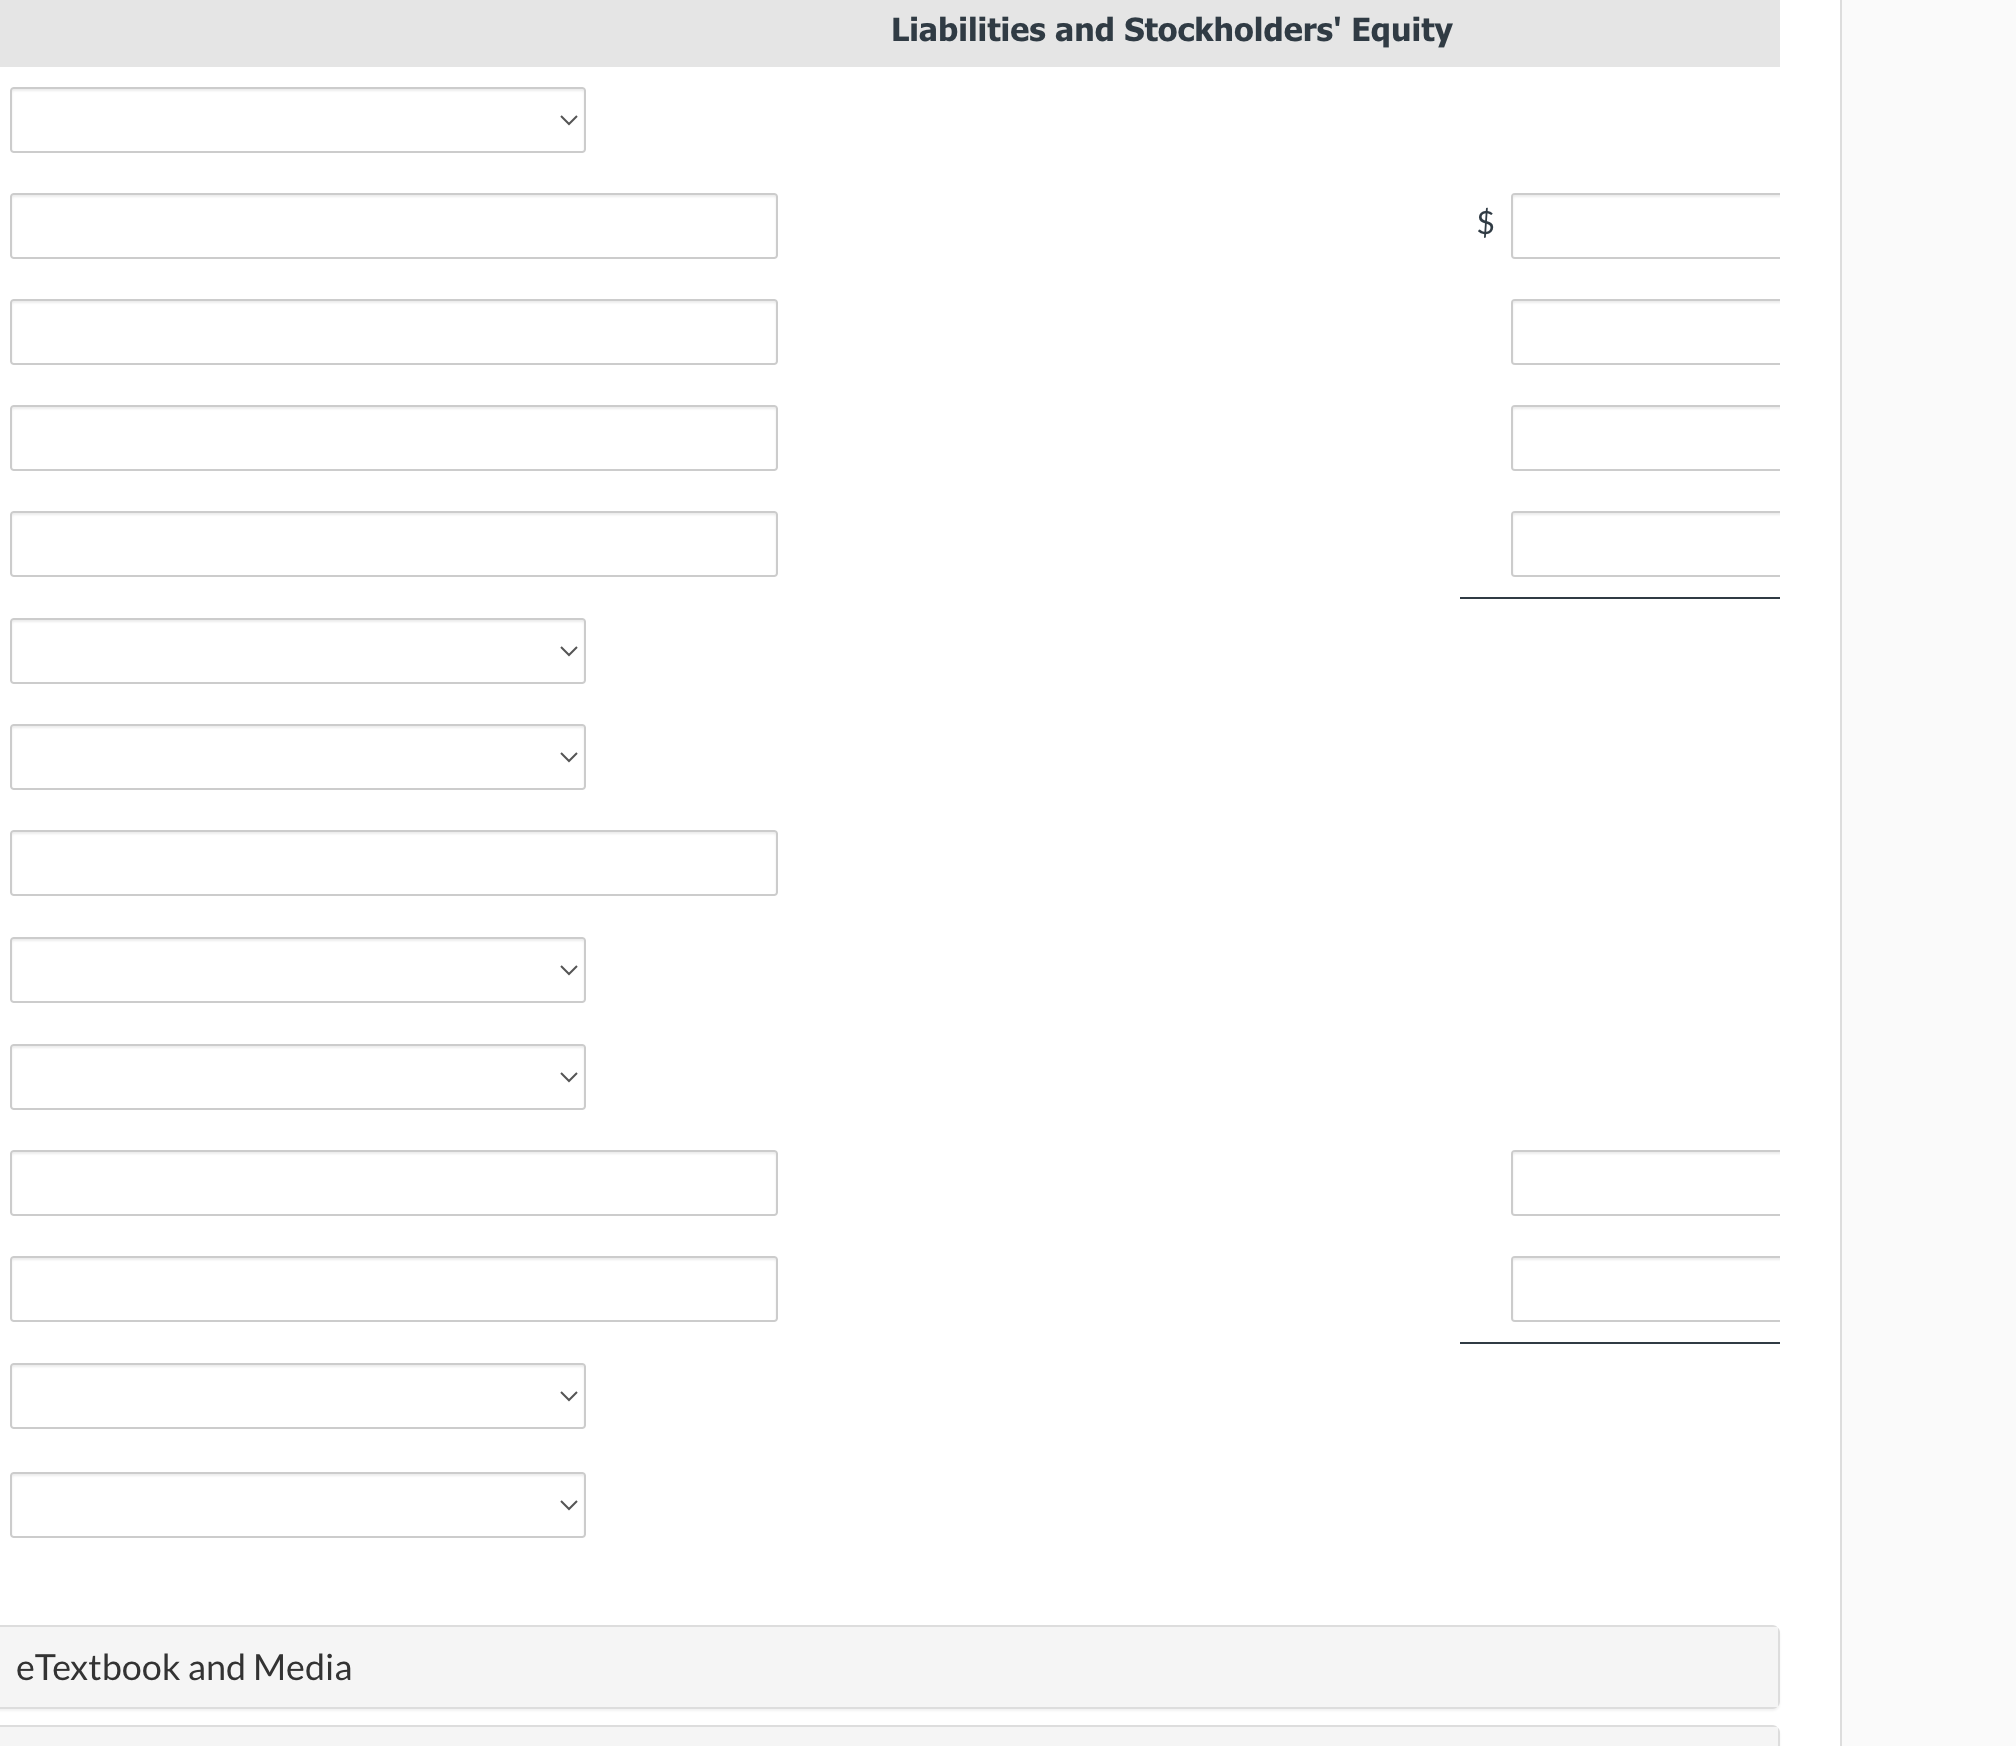Click the second-to-last account name text field
Viewport: 2016px width, 1746px height.
[394, 1183]
